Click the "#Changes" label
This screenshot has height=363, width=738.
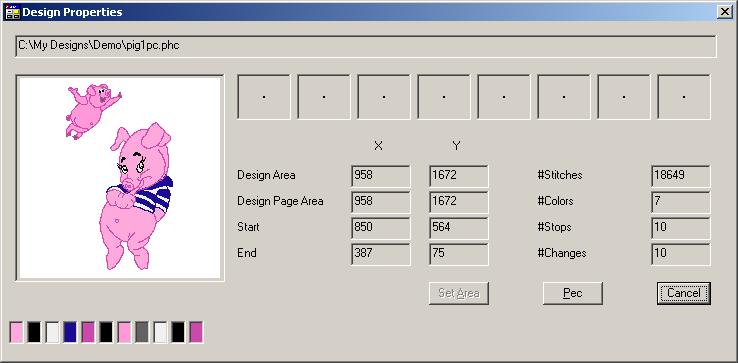click(x=562, y=253)
